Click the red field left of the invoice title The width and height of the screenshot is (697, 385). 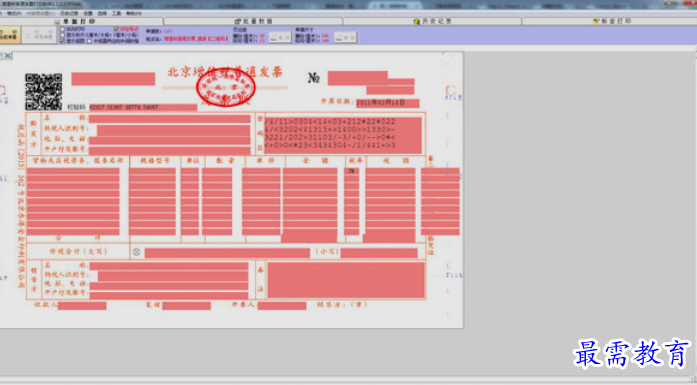(x=113, y=79)
